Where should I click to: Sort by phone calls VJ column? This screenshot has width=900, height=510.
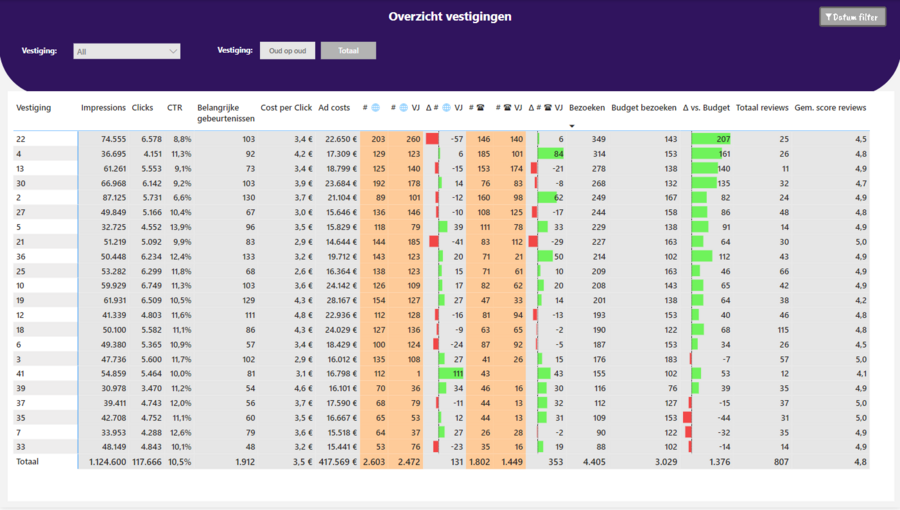[x=511, y=108]
